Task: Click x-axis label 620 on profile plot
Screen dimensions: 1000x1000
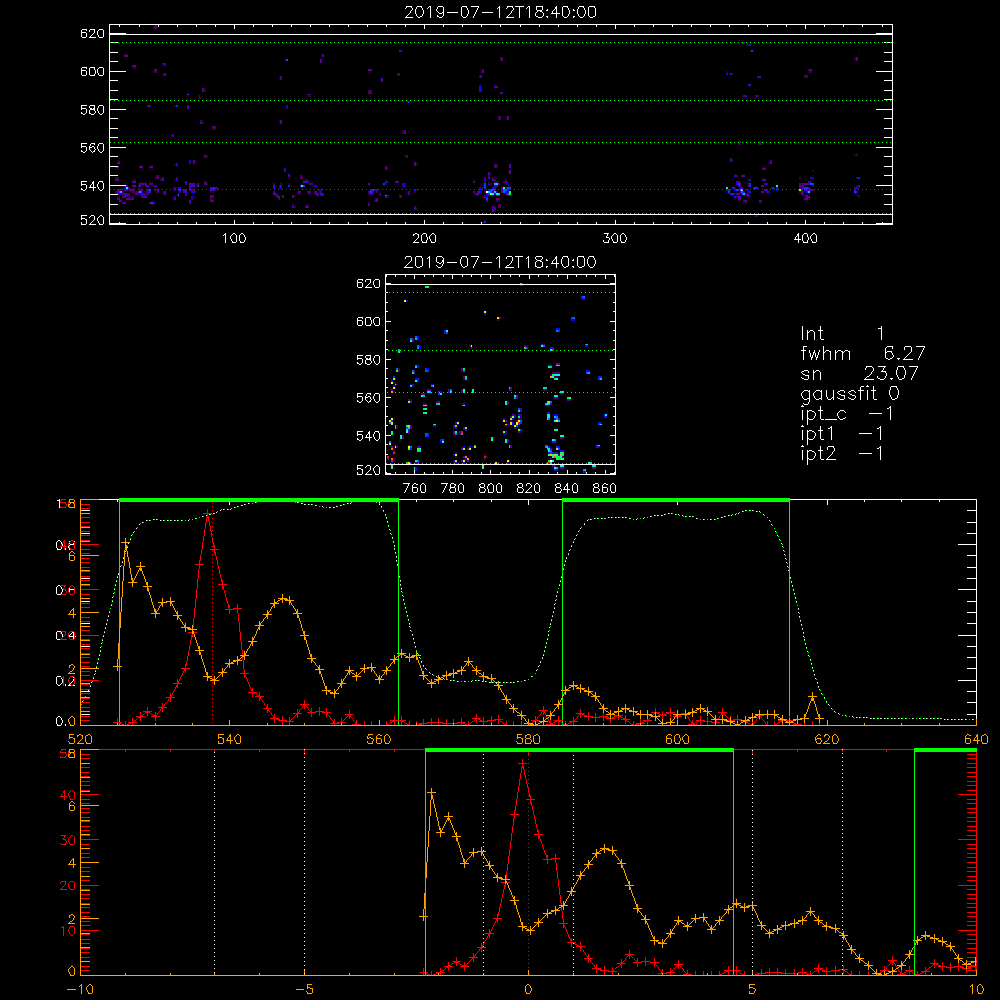Action: click(827, 739)
